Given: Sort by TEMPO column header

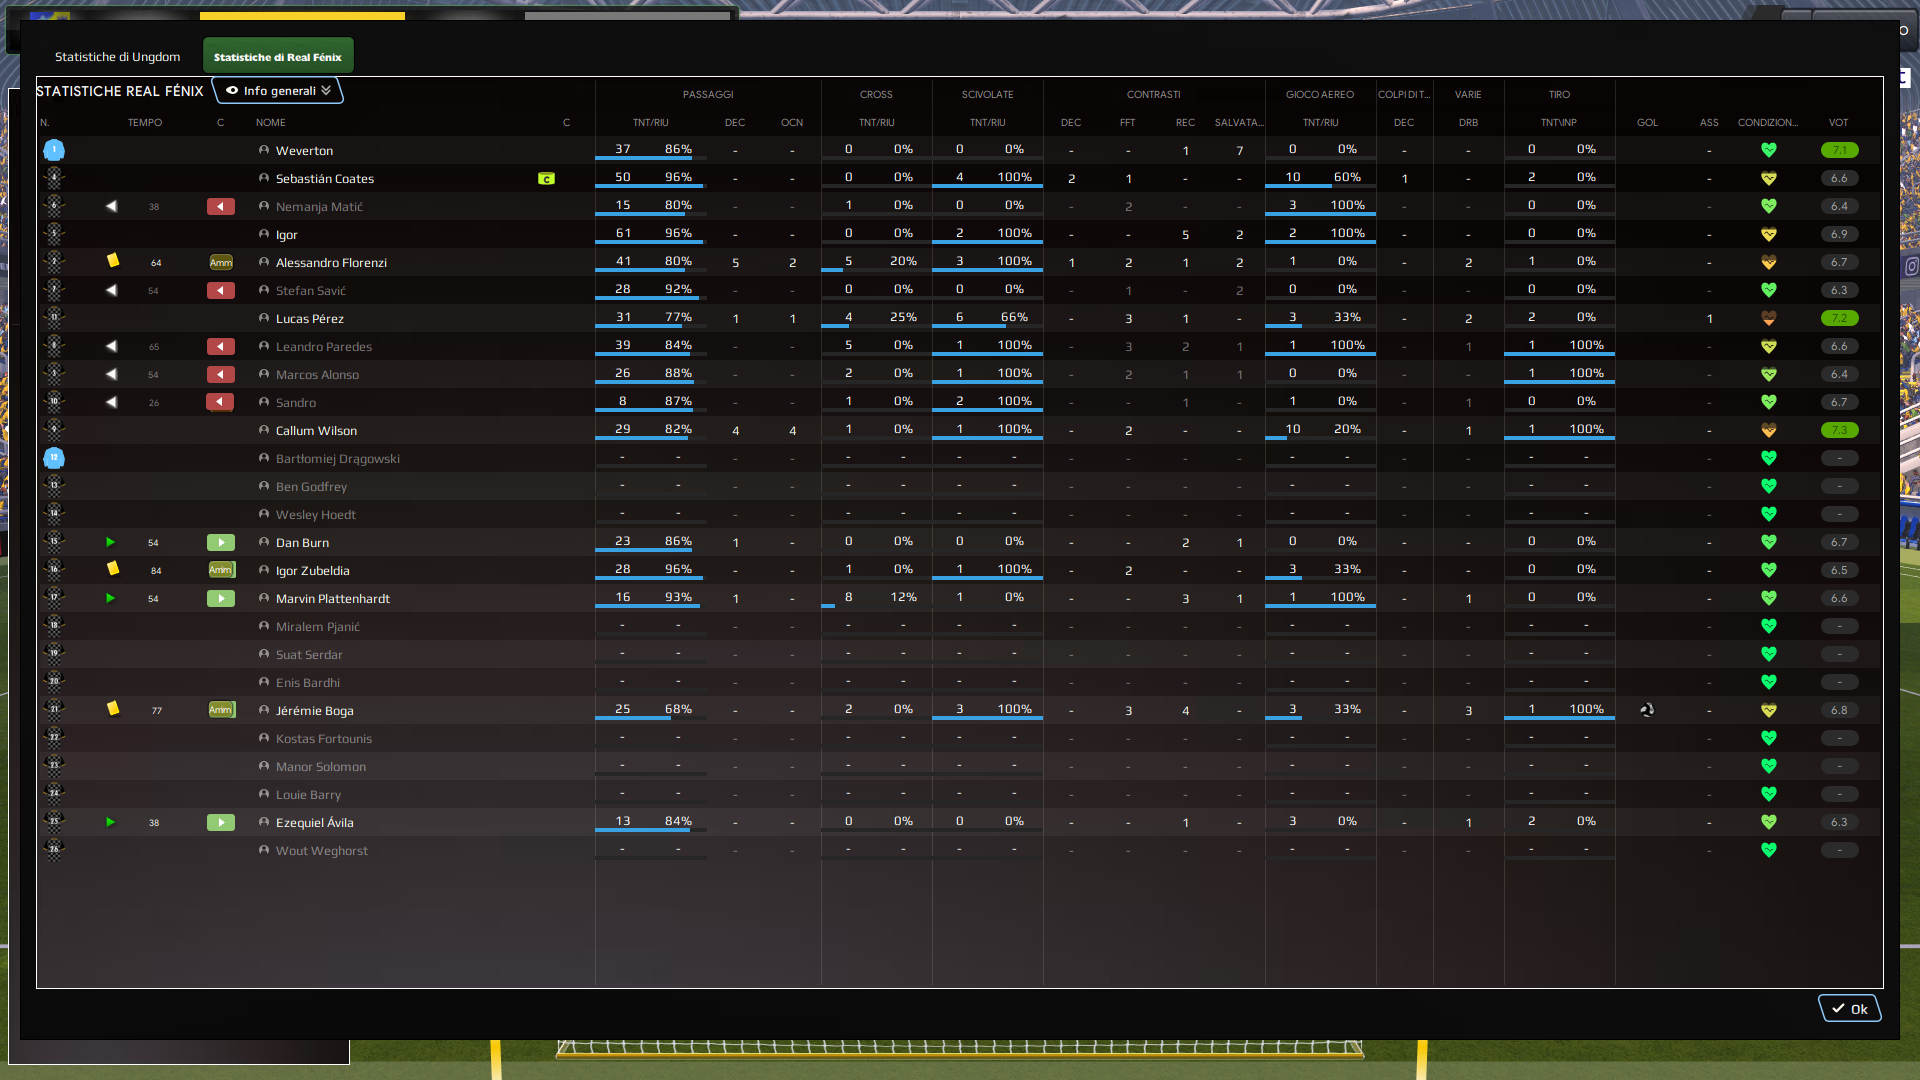Looking at the screenshot, I should point(145,122).
